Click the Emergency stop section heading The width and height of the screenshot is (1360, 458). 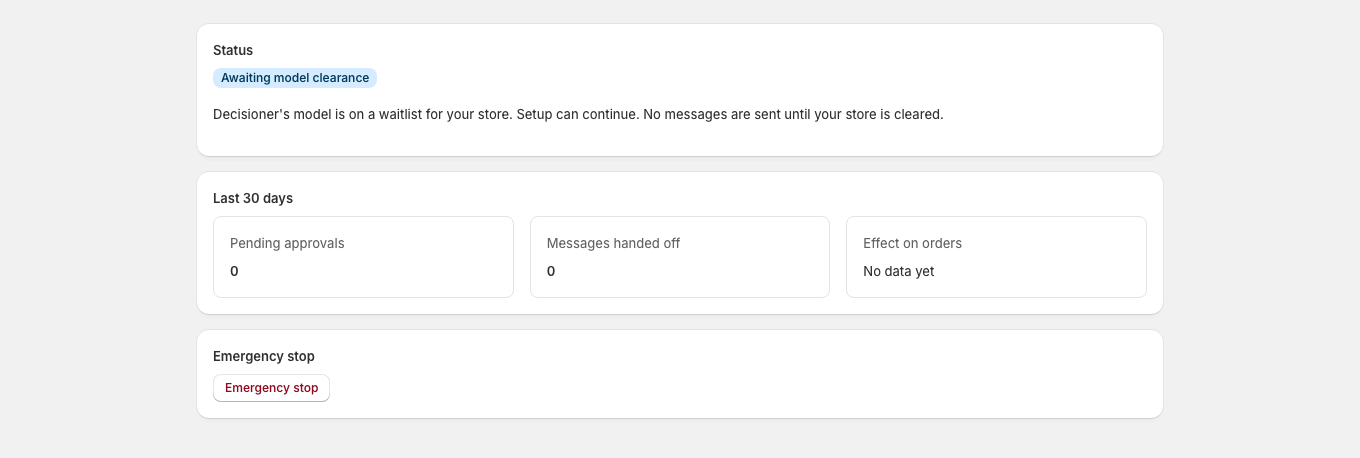[x=264, y=356]
